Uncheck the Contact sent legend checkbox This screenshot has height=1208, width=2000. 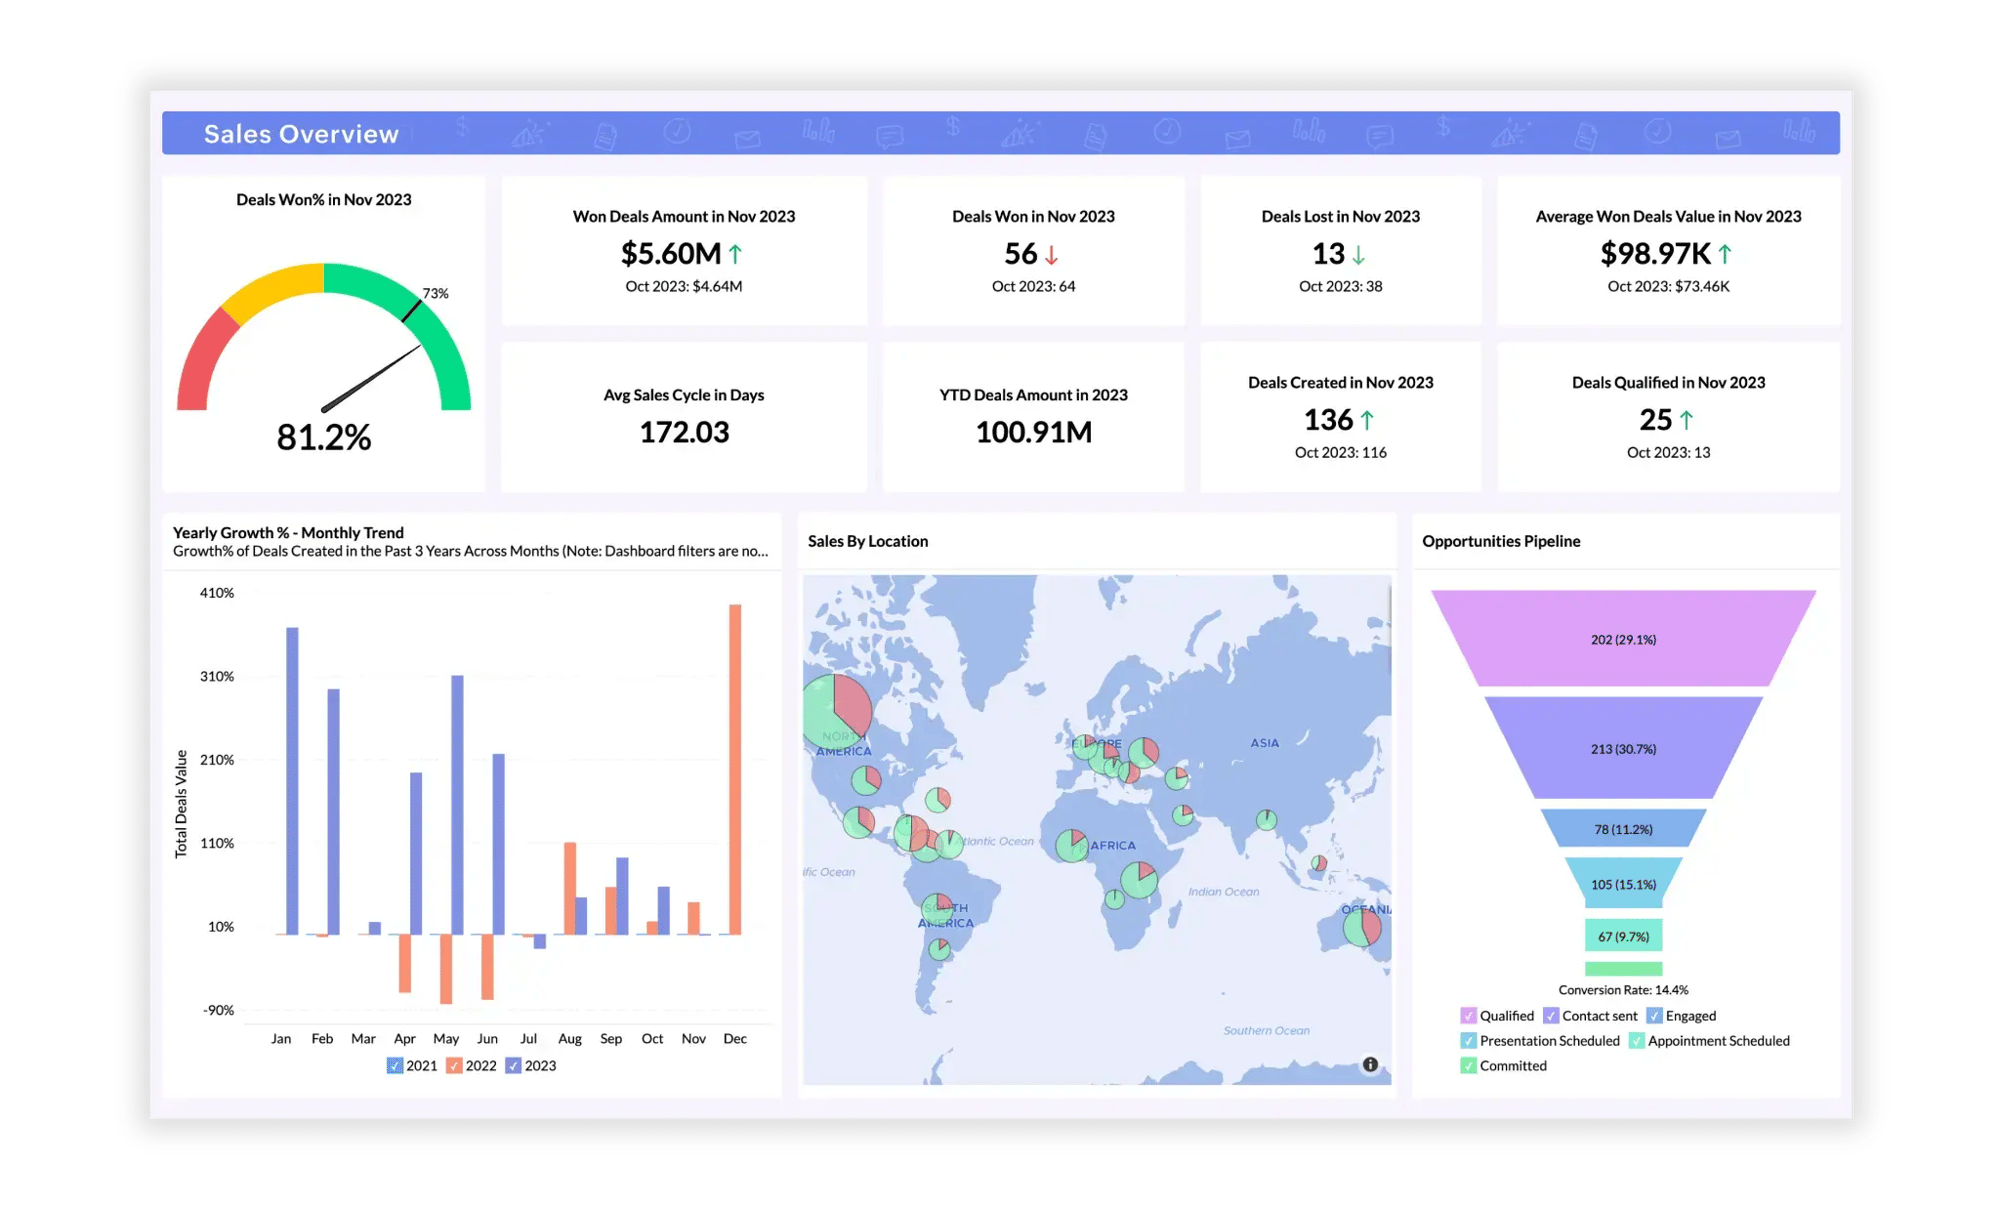click(x=1551, y=1016)
